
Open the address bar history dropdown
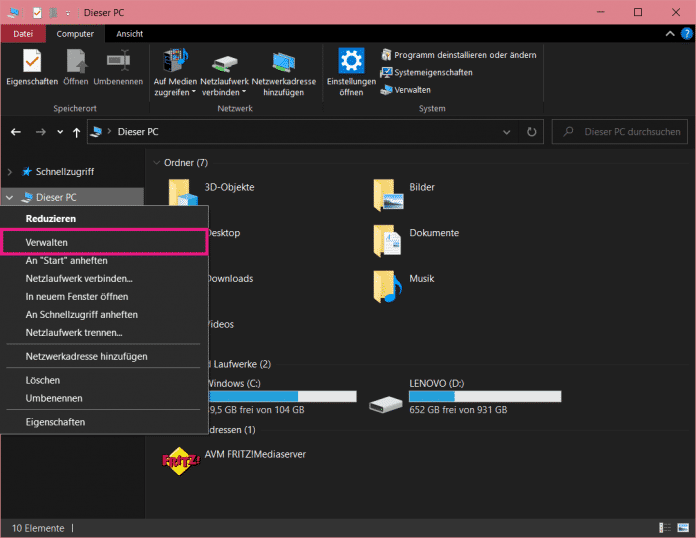point(510,131)
